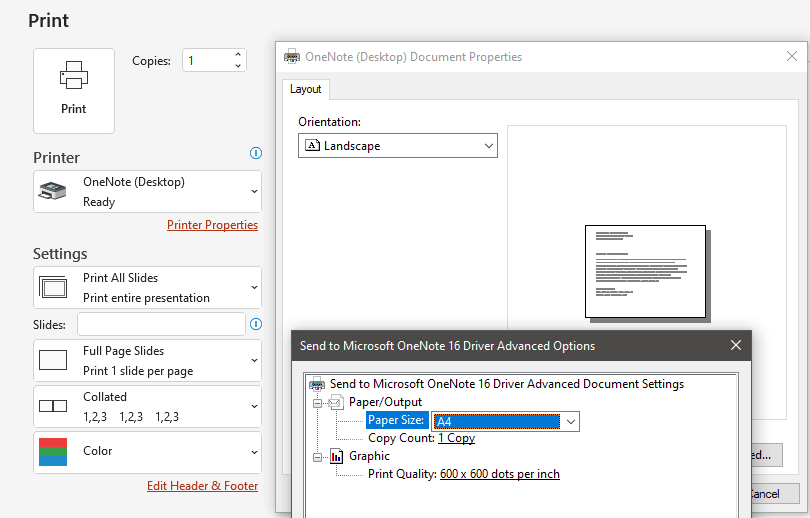Collapse the Graphic tree node

pos(318,457)
